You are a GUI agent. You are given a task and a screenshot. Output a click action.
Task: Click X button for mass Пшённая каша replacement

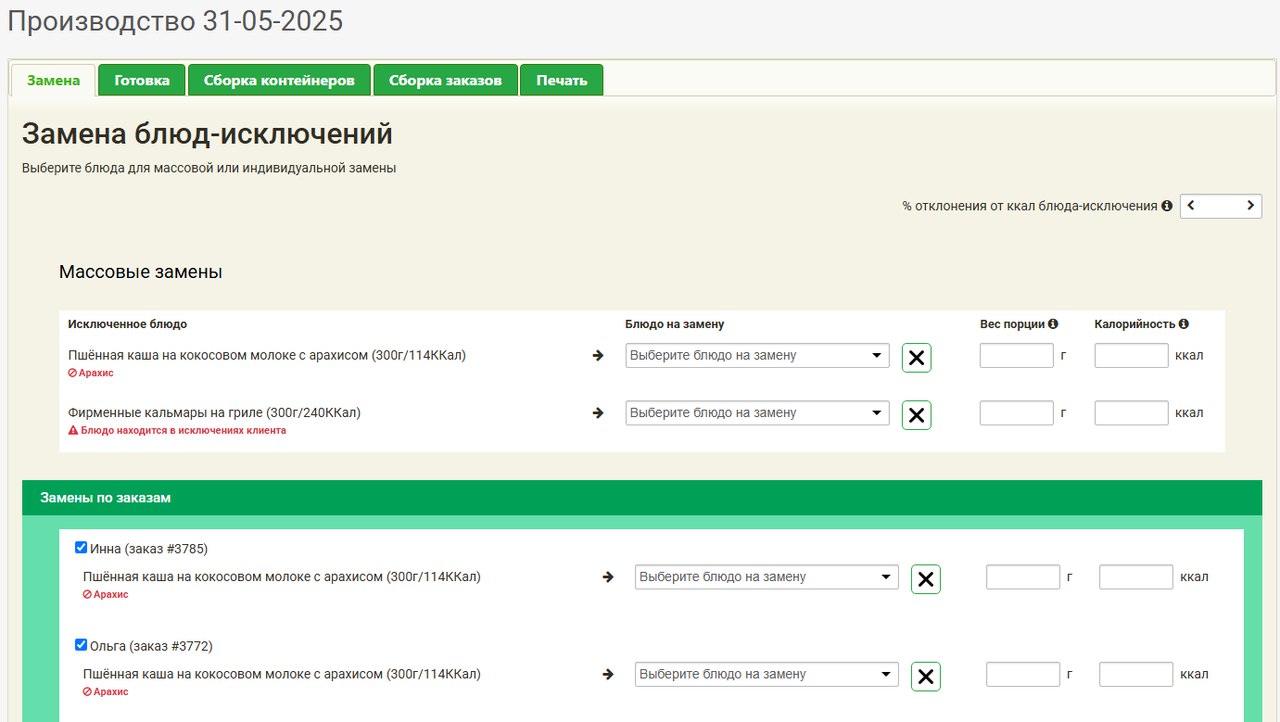click(916, 358)
